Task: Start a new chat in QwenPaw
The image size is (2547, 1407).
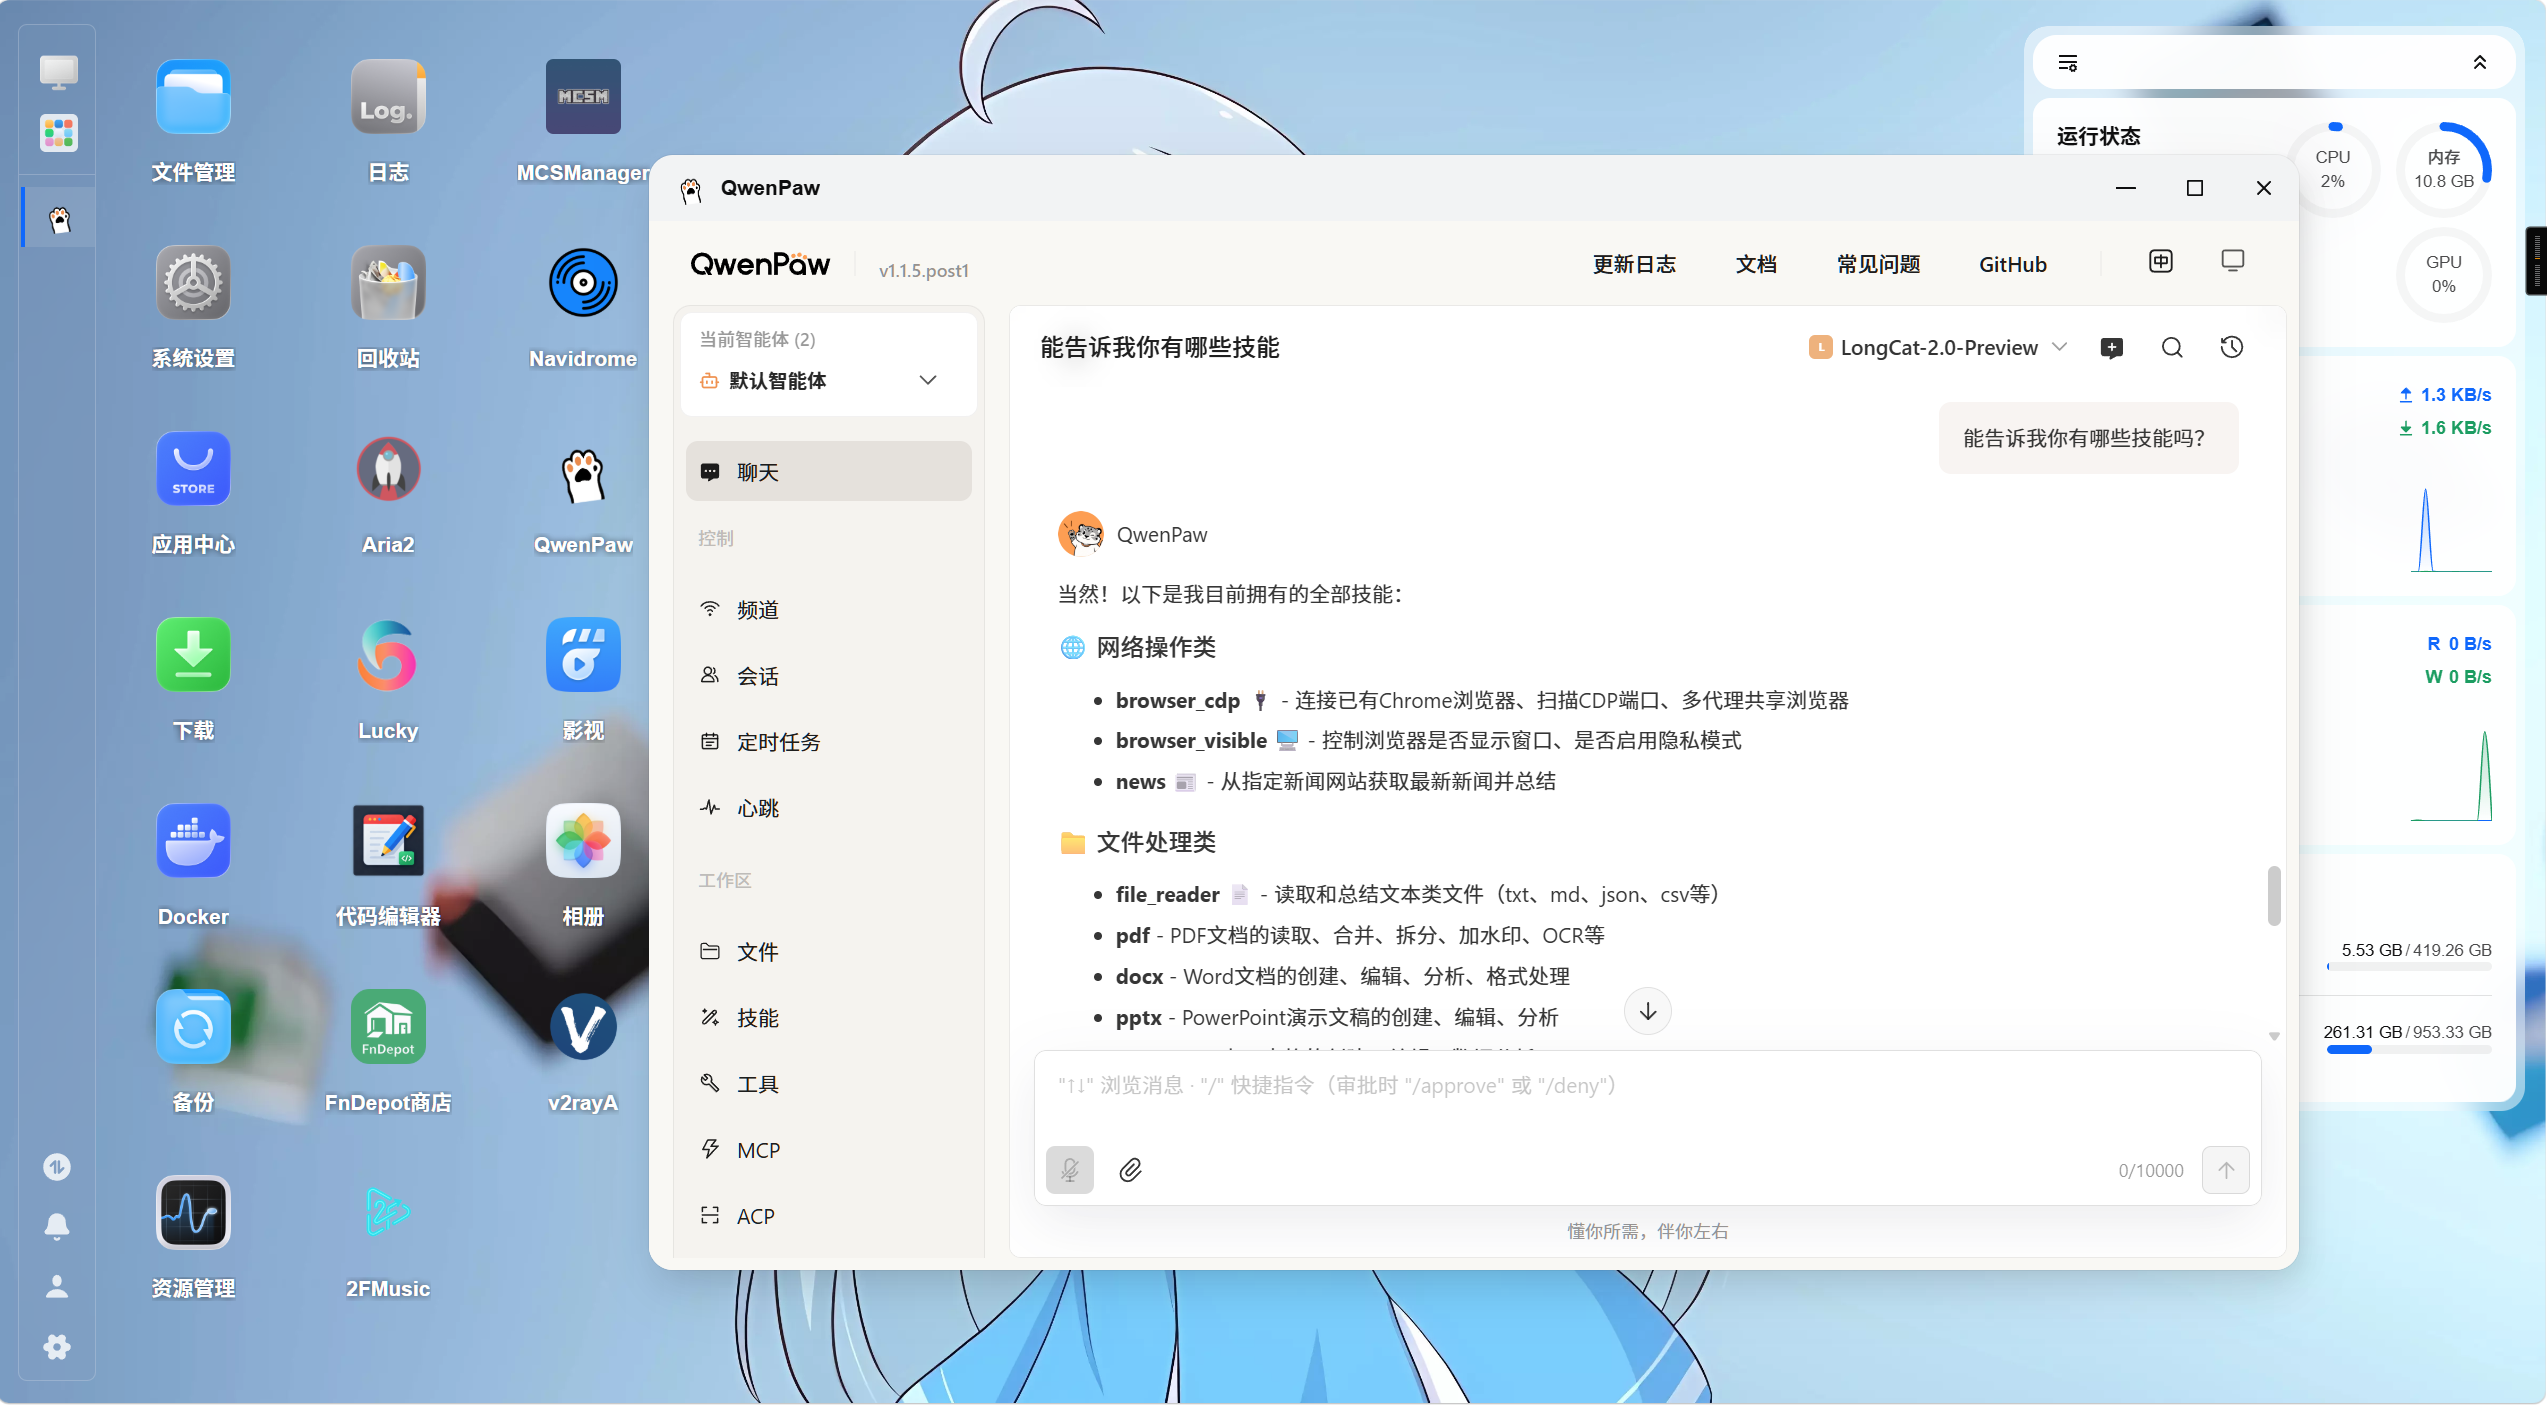Action: click(2112, 348)
